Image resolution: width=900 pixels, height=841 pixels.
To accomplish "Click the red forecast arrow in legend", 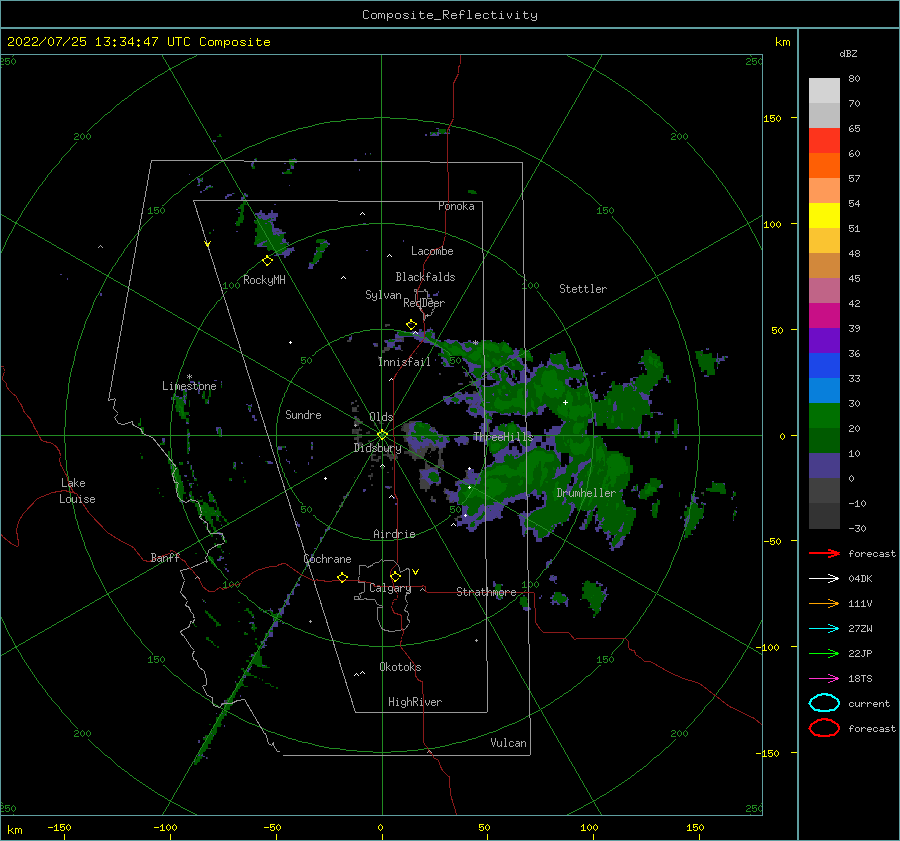I will point(824,553).
